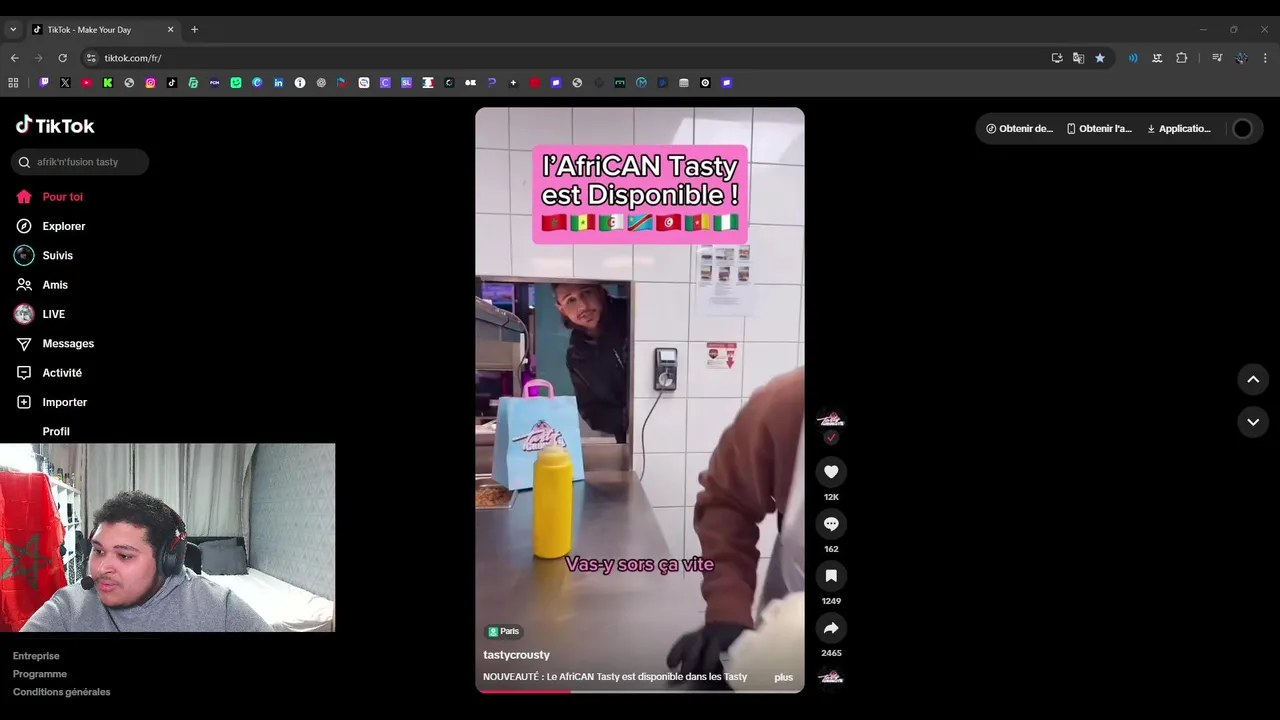Image resolution: width=1280 pixels, height=720 pixels.
Task: Open the tastycrousty username link
Action: [x=516, y=655]
